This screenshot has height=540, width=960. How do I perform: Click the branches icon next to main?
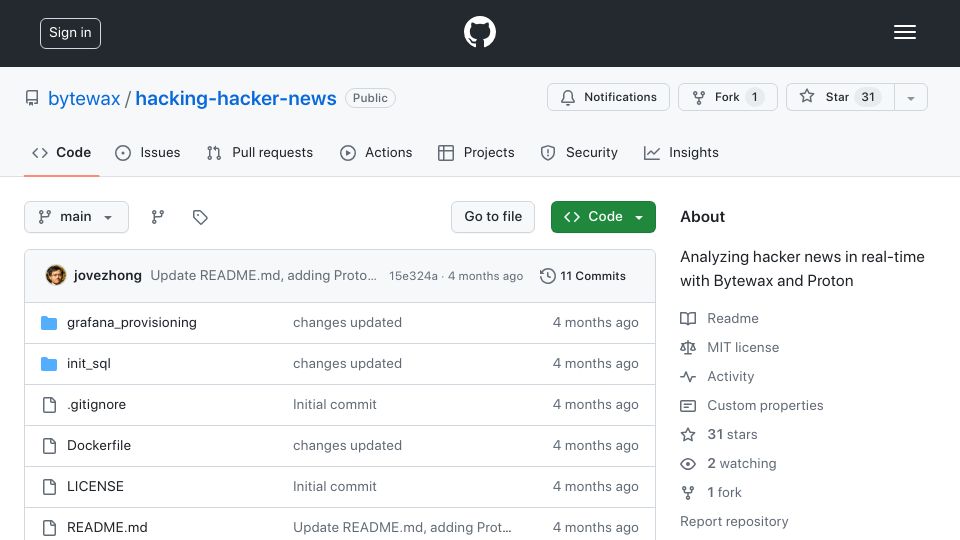pos(158,217)
